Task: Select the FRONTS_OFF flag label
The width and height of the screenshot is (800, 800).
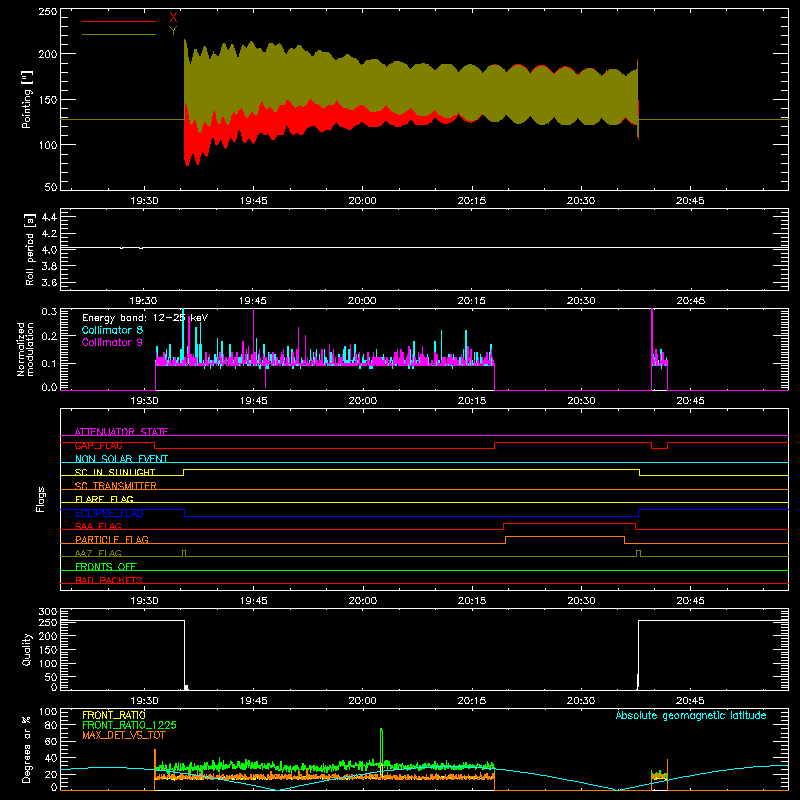Action: [106, 566]
